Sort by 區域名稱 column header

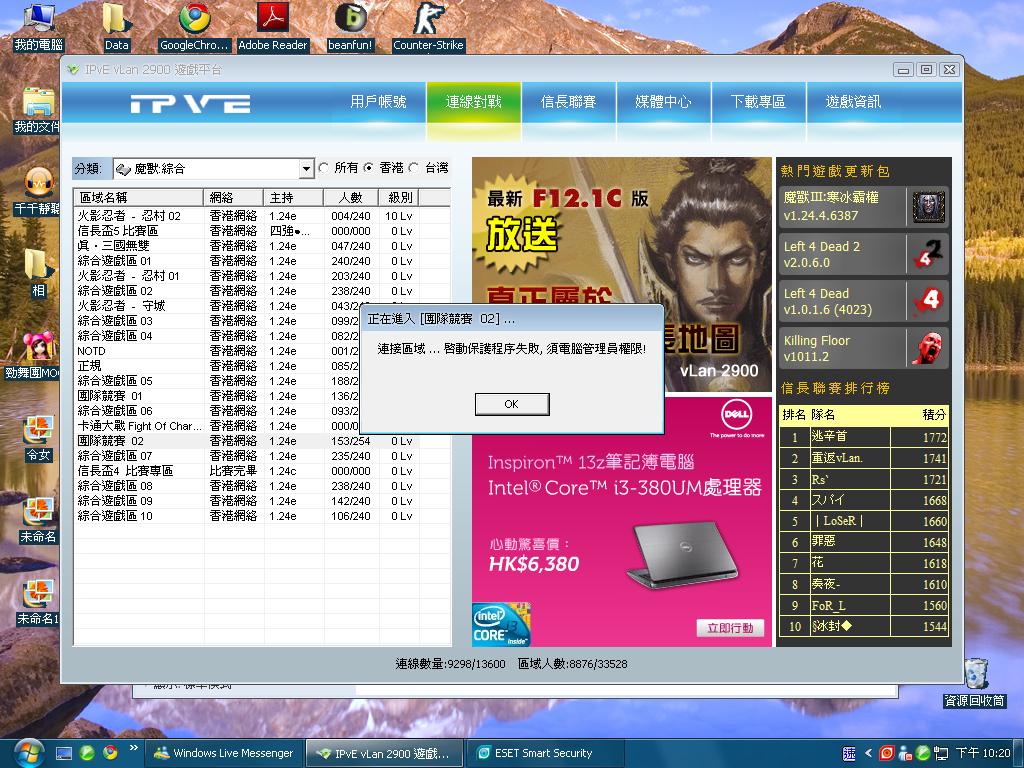(138, 197)
